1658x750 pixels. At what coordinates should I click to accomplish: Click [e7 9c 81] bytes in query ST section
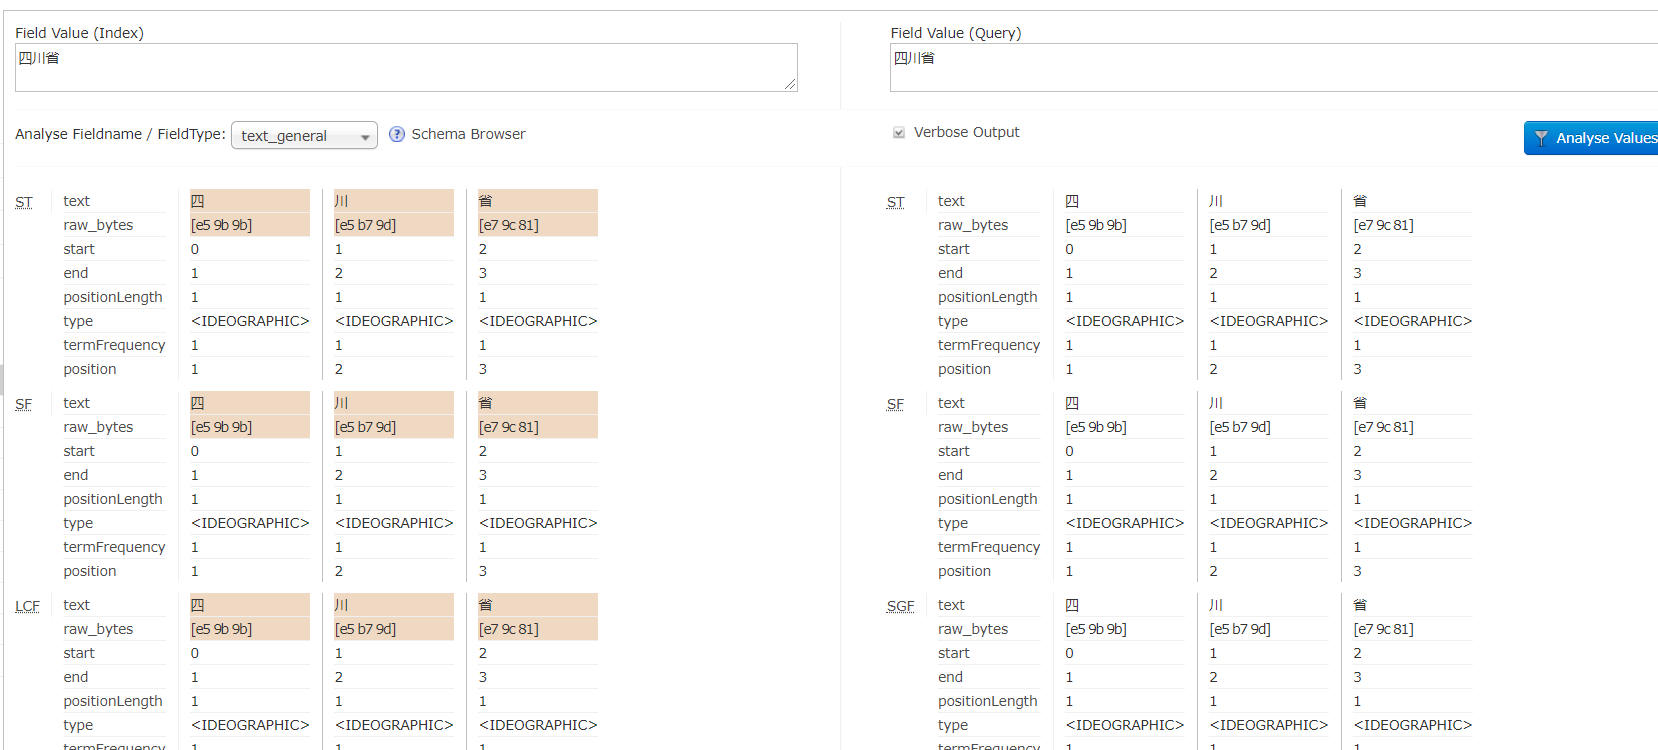pos(1383,225)
